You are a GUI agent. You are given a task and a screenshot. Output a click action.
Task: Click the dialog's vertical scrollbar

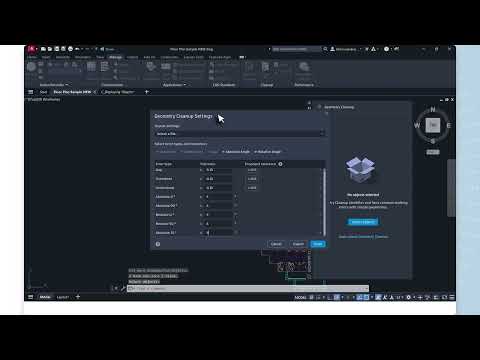pyautogui.click(x=324, y=202)
